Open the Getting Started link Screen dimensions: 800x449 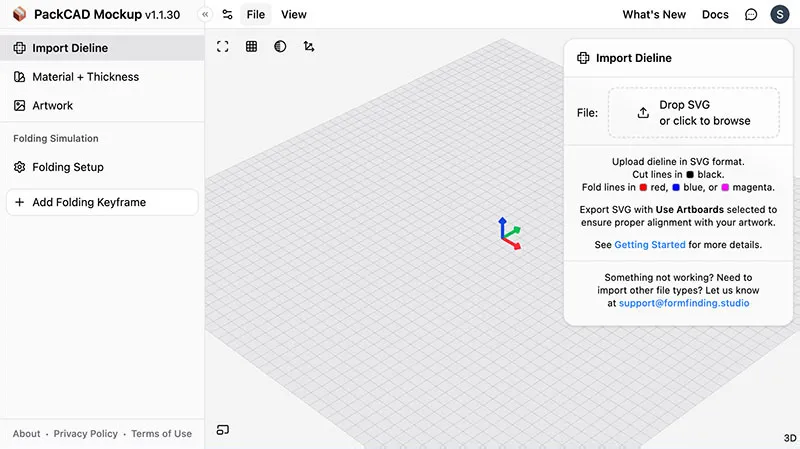tap(649, 245)
